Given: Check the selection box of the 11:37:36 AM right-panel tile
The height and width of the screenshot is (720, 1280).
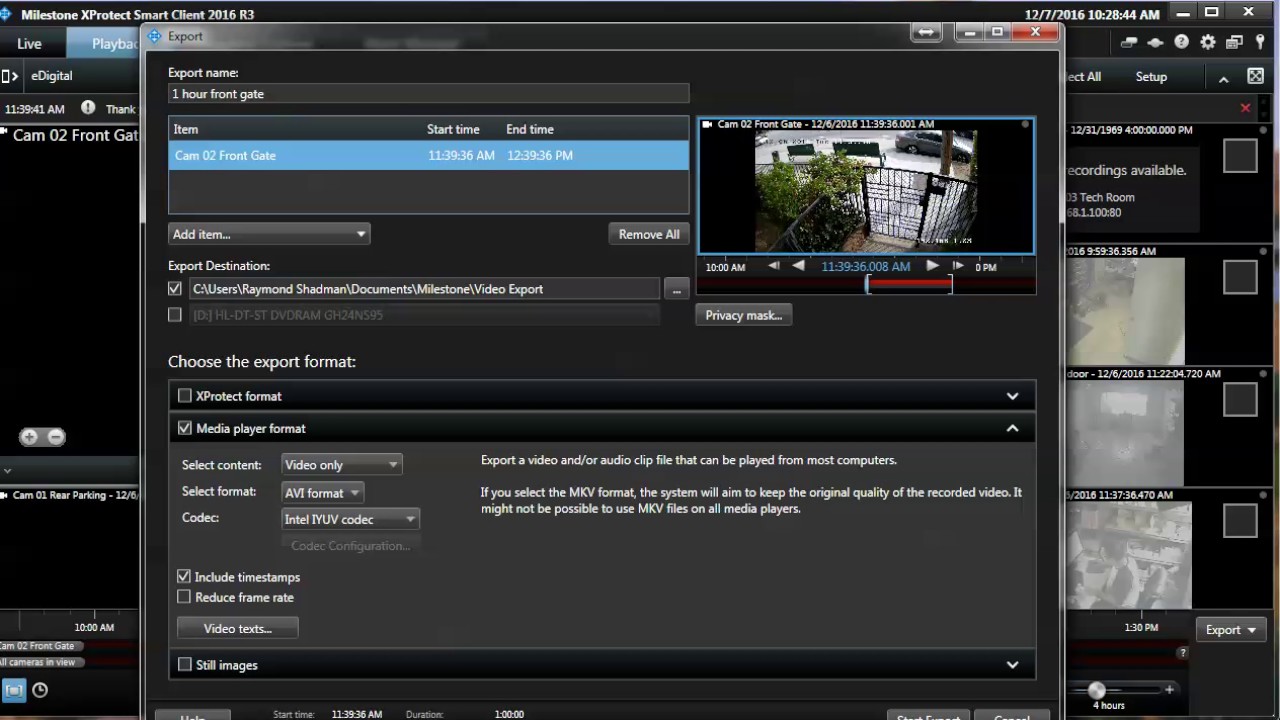Looking at the screenshot, I should tap(1240, 520).
